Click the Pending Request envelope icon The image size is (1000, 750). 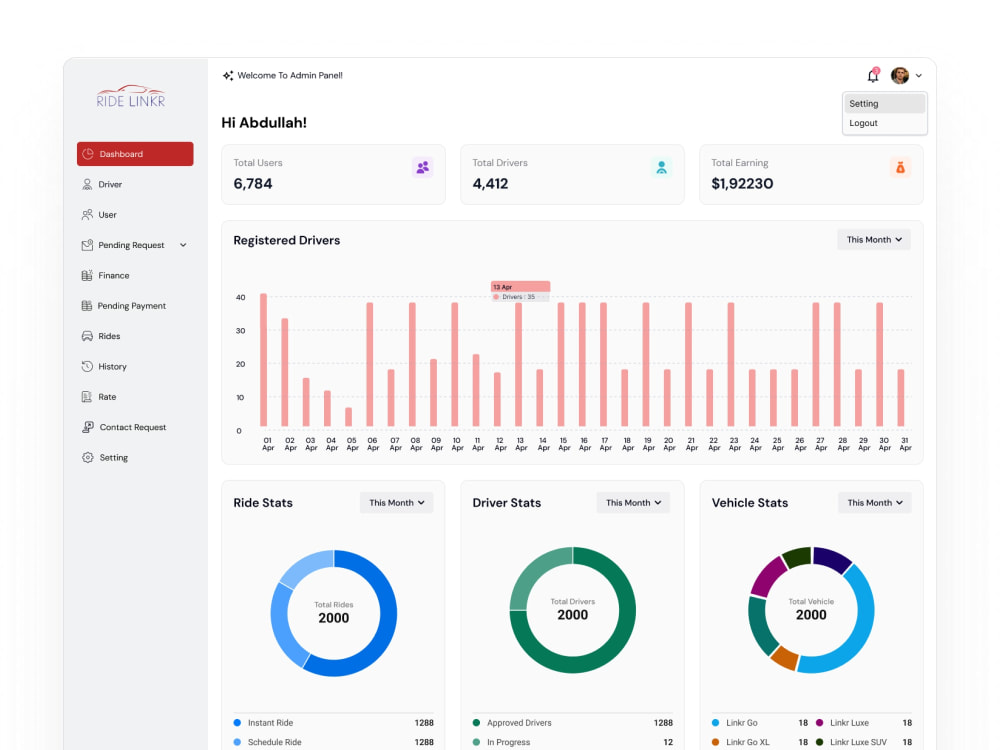[x=87, y=245]
